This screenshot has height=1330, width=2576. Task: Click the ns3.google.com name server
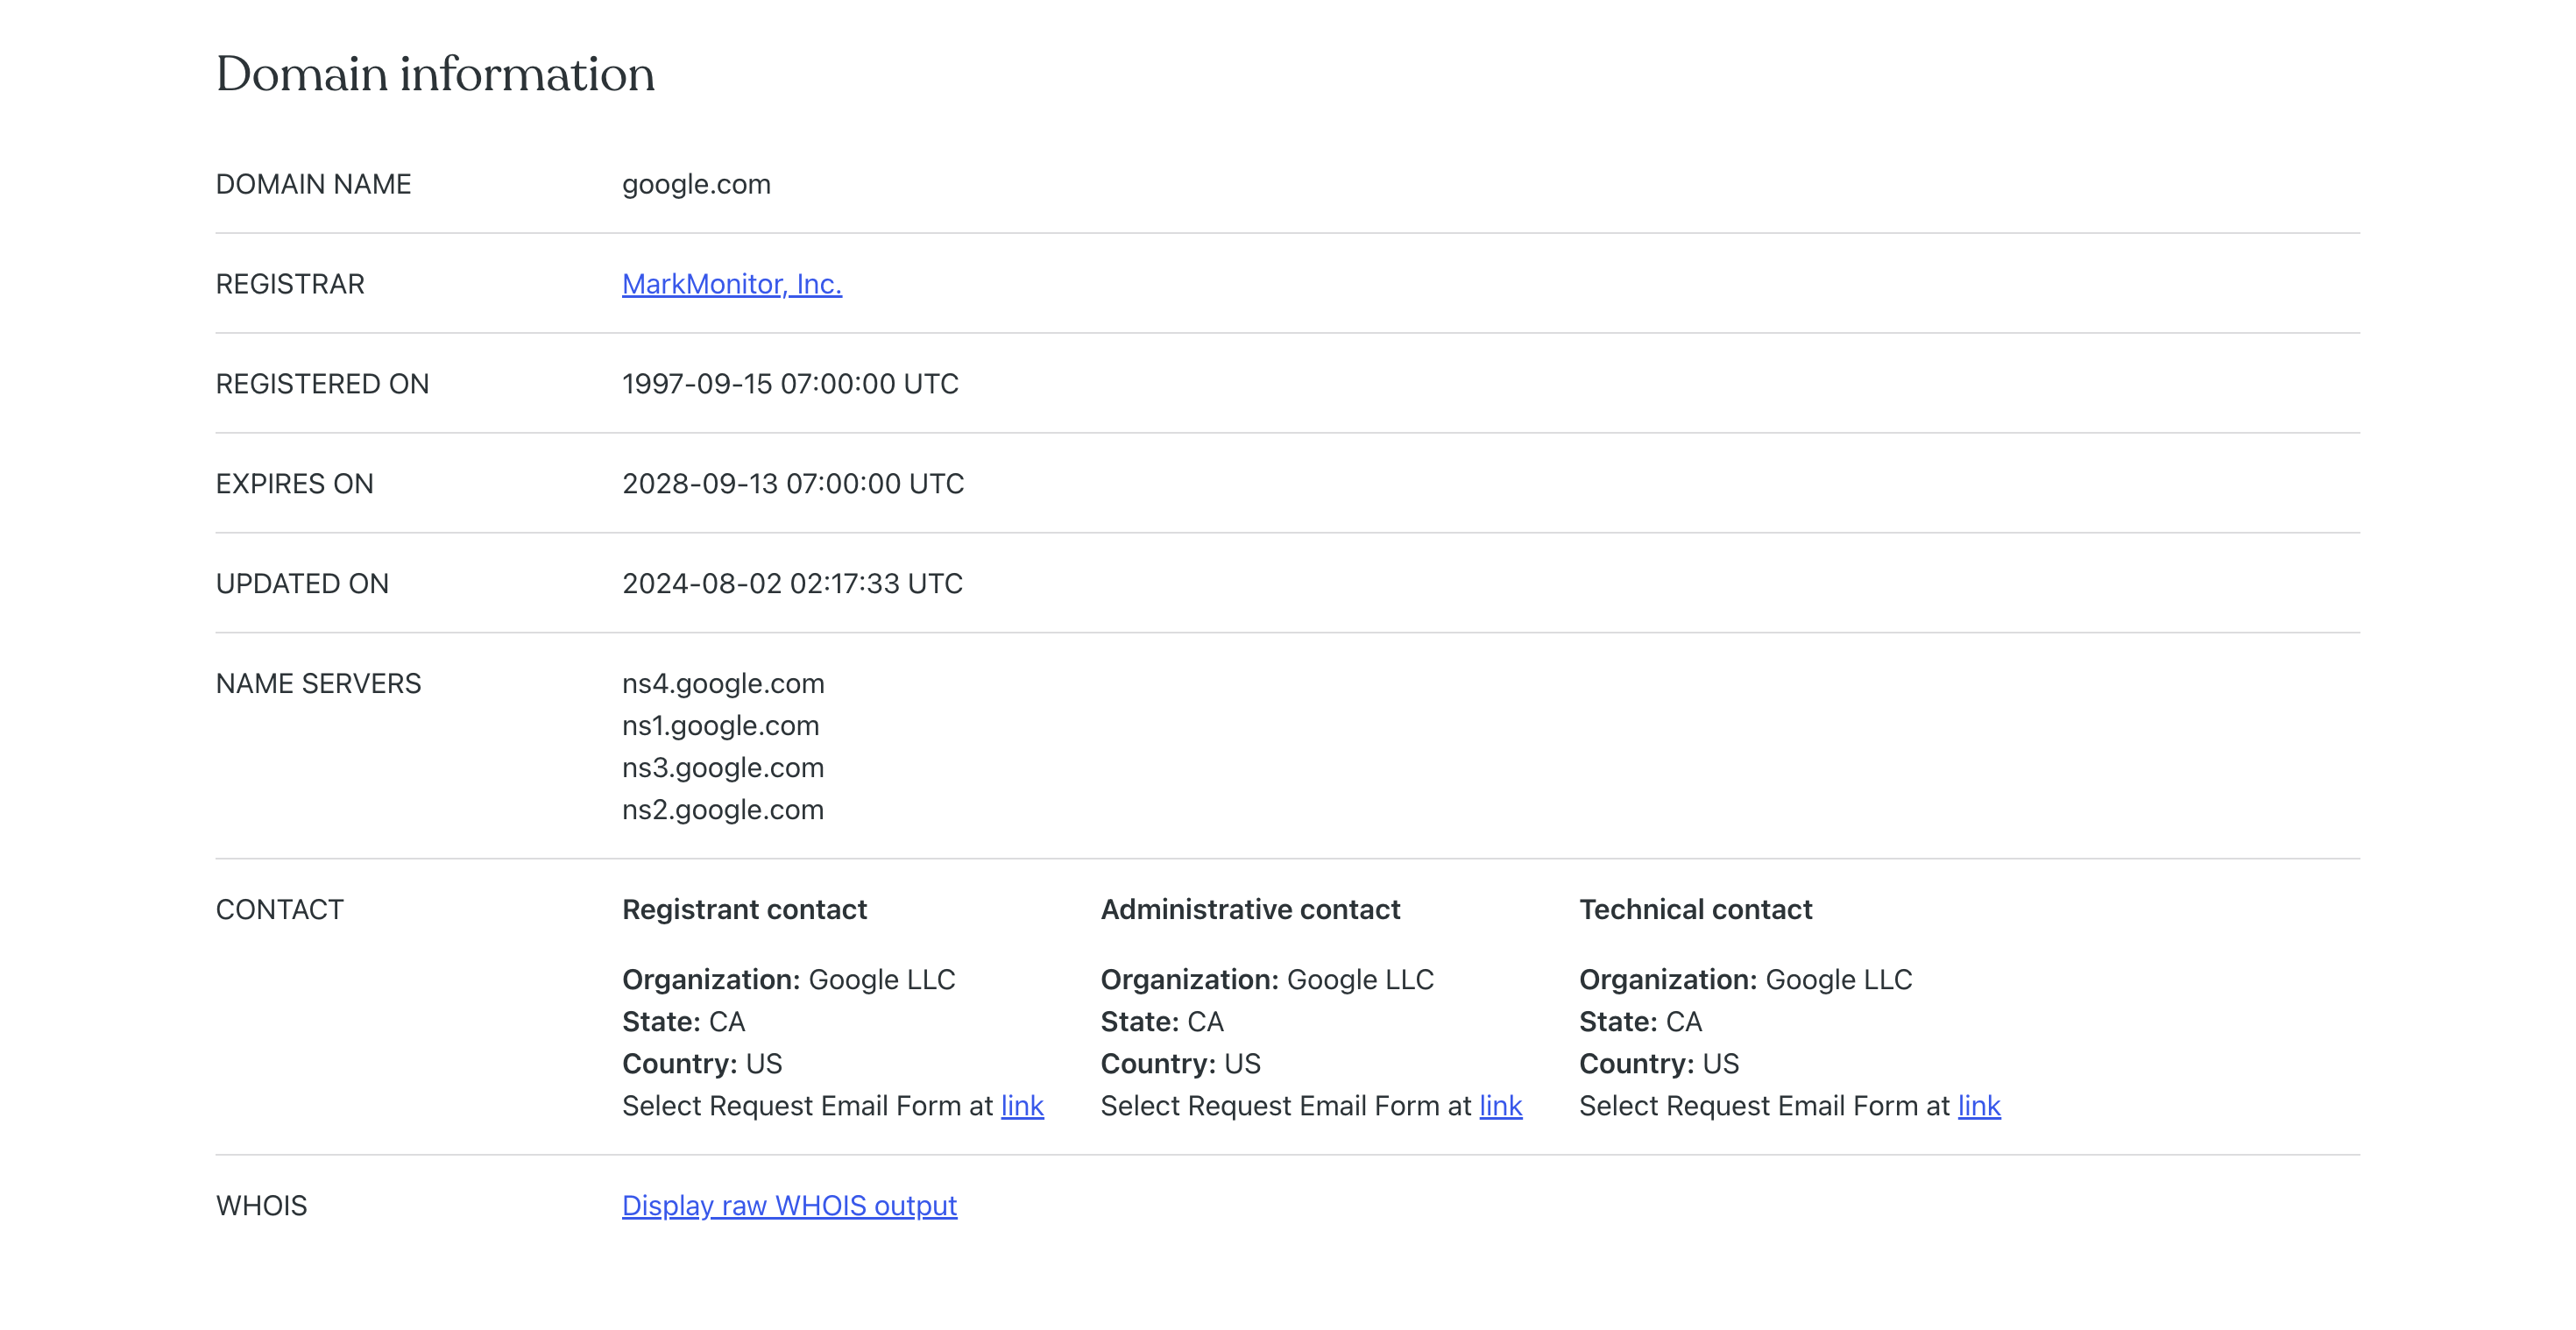point(723,768)
